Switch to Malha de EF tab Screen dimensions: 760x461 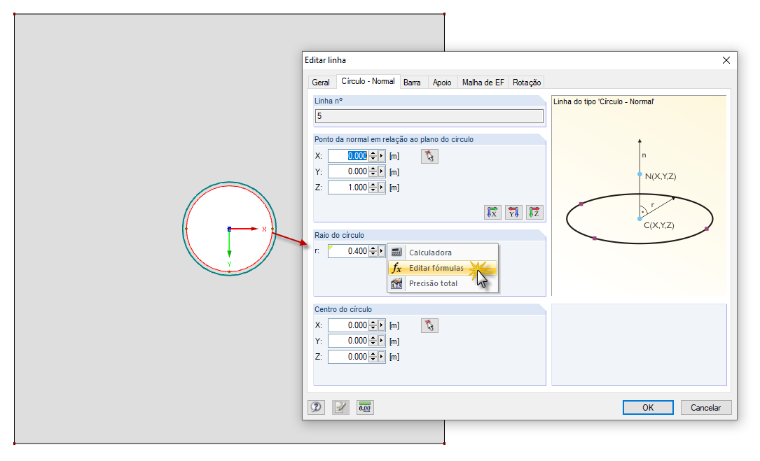point(483,82)
